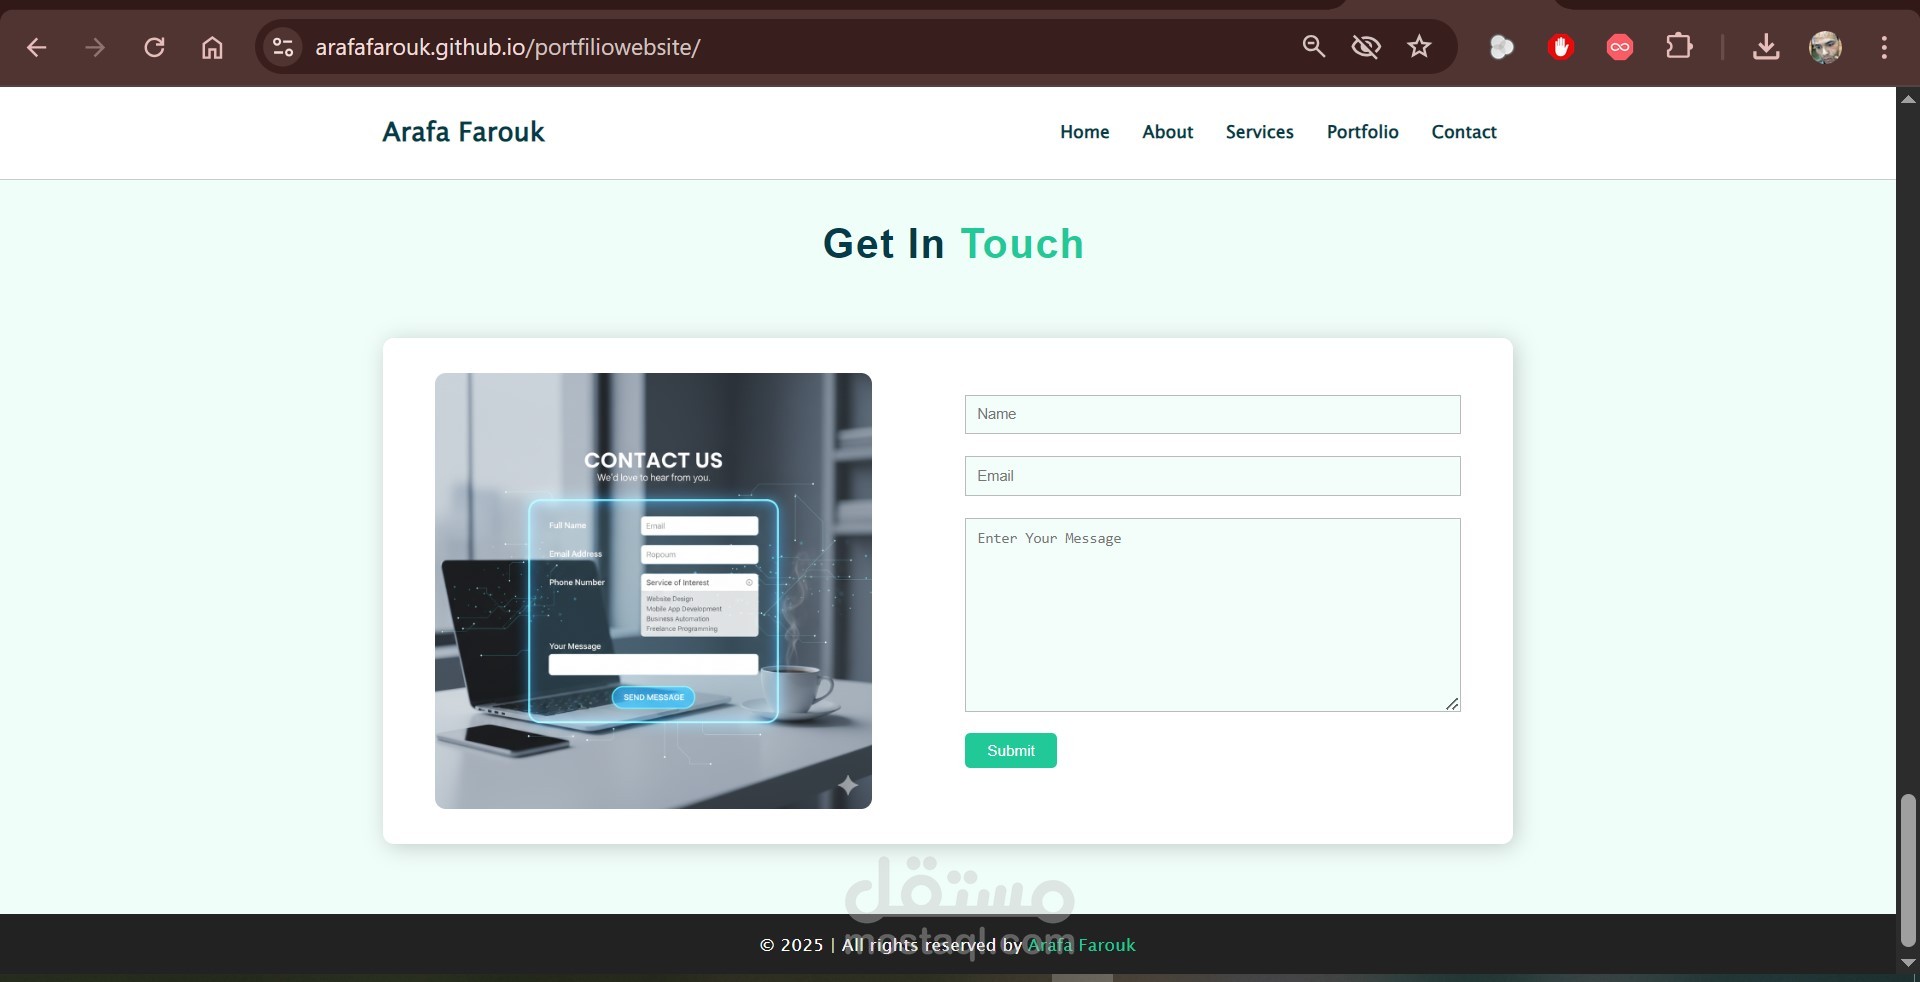This screenshot has width=1920, height=982.
Task: View site information icon in address bar
Action: 283,47
